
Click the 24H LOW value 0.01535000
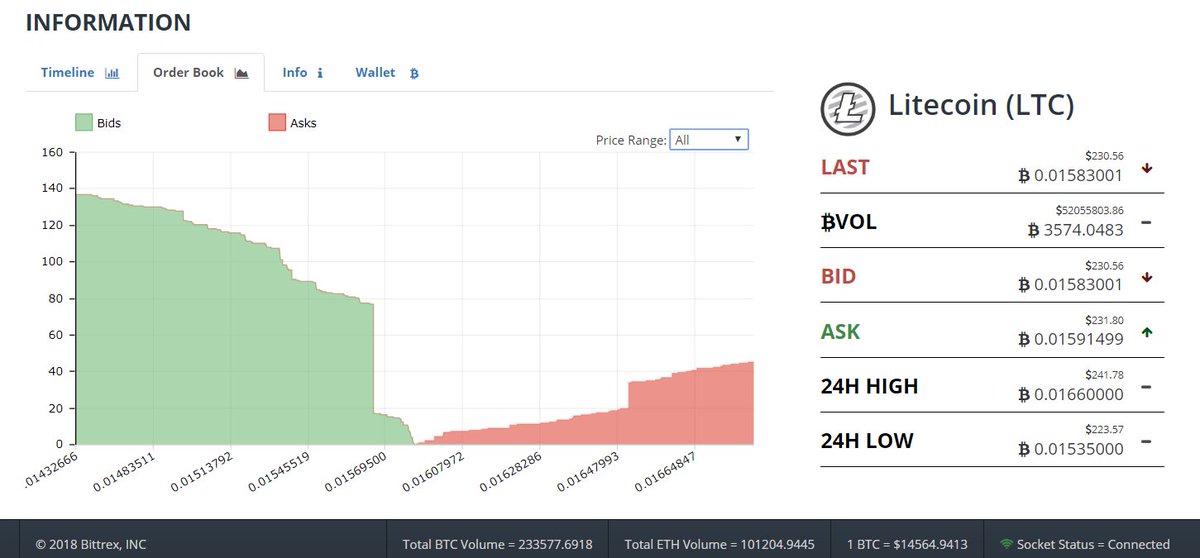(x=1079, y=449)
